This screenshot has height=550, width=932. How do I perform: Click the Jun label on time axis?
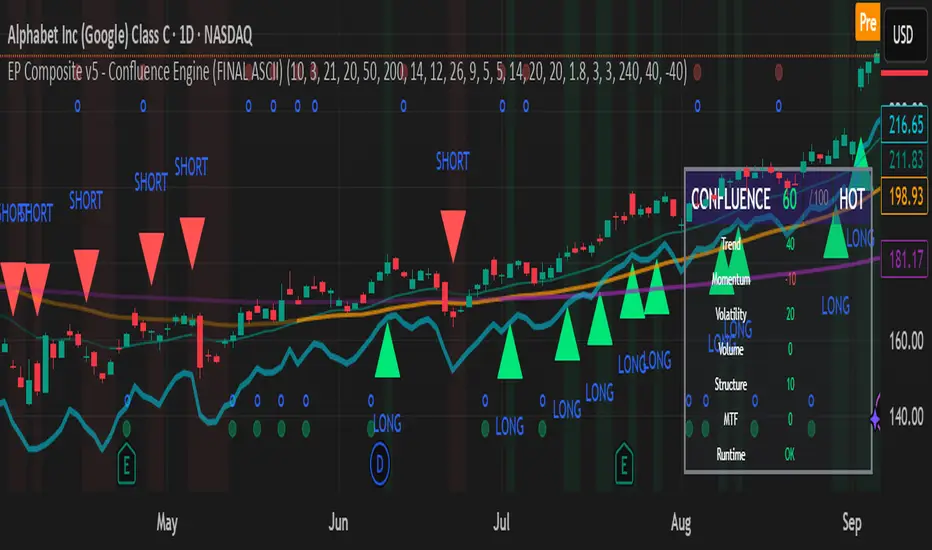click(x=338, y=523)
